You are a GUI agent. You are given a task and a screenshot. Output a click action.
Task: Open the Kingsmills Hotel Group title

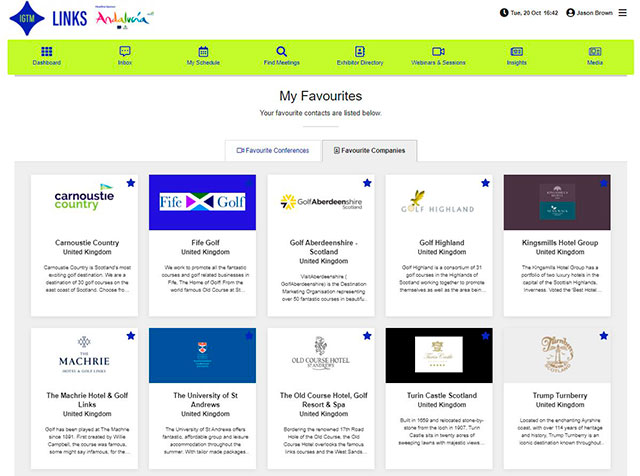pyautogui.click(x=560, y=242)
